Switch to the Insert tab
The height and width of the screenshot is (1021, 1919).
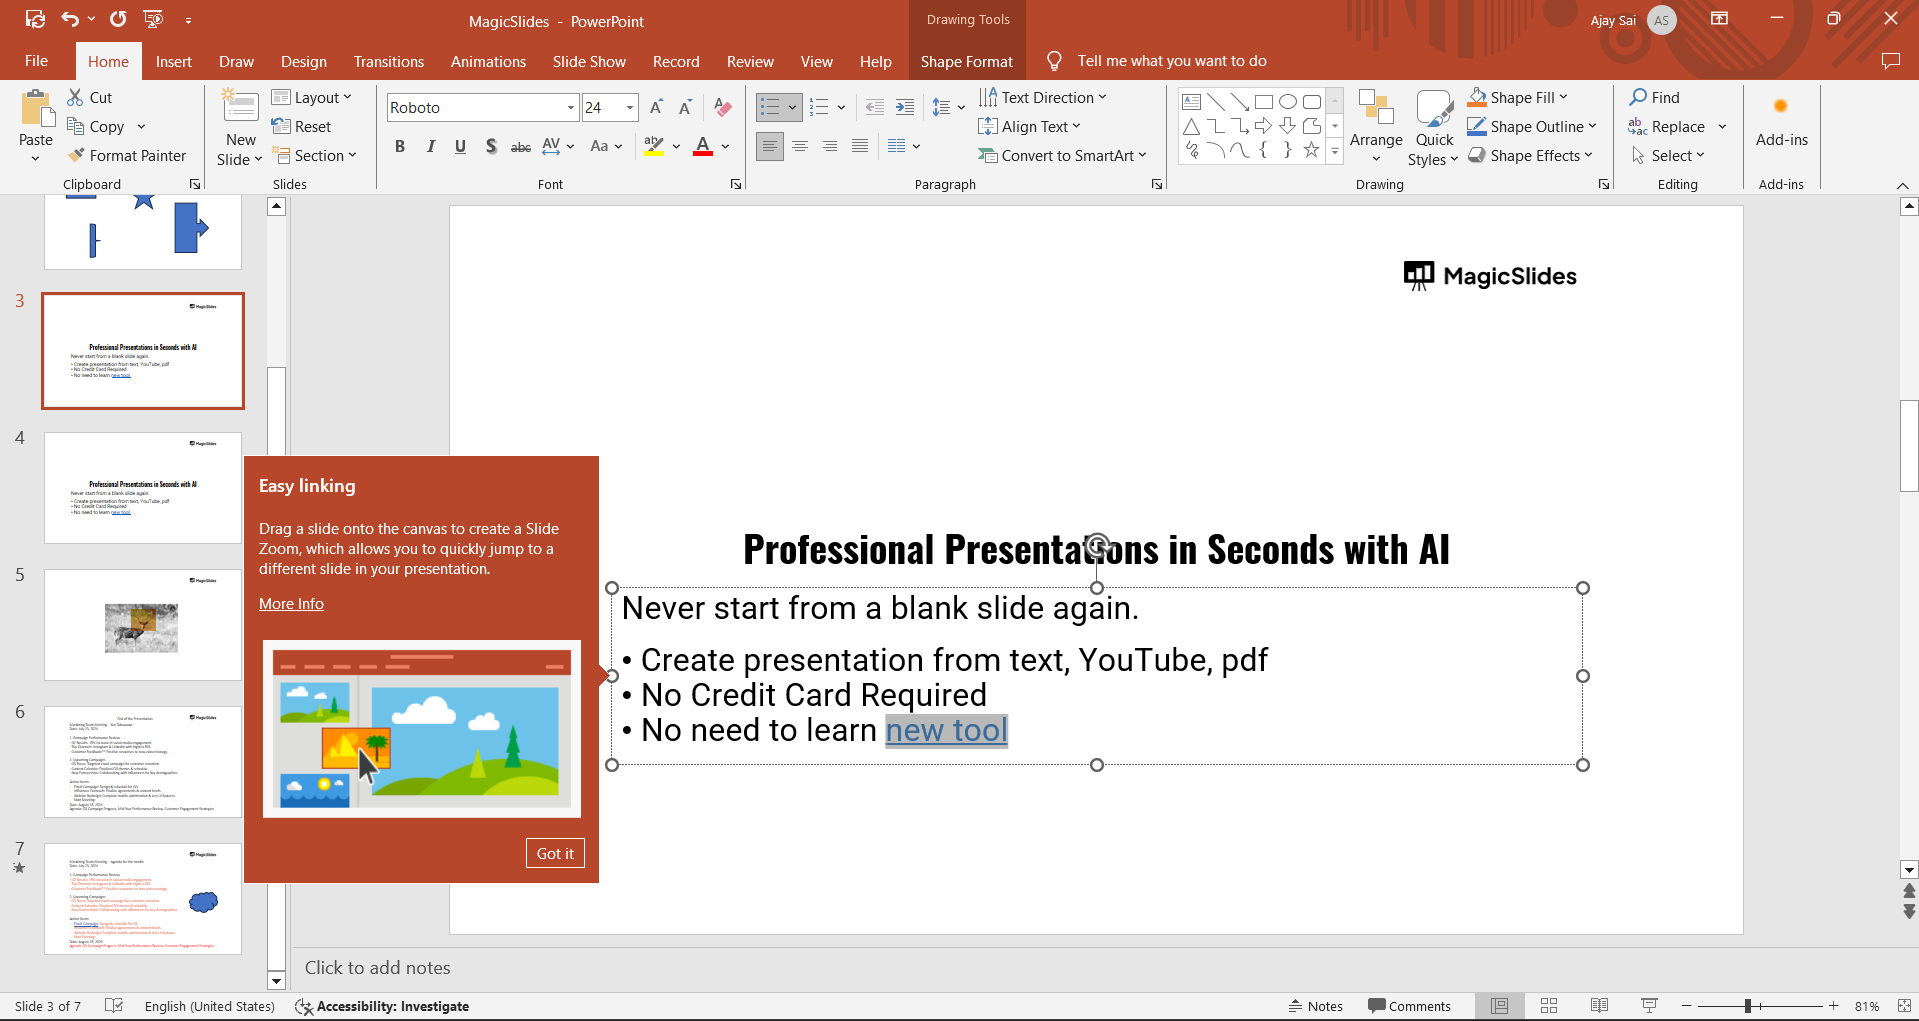pyautogui.click(x=174, y=61)
